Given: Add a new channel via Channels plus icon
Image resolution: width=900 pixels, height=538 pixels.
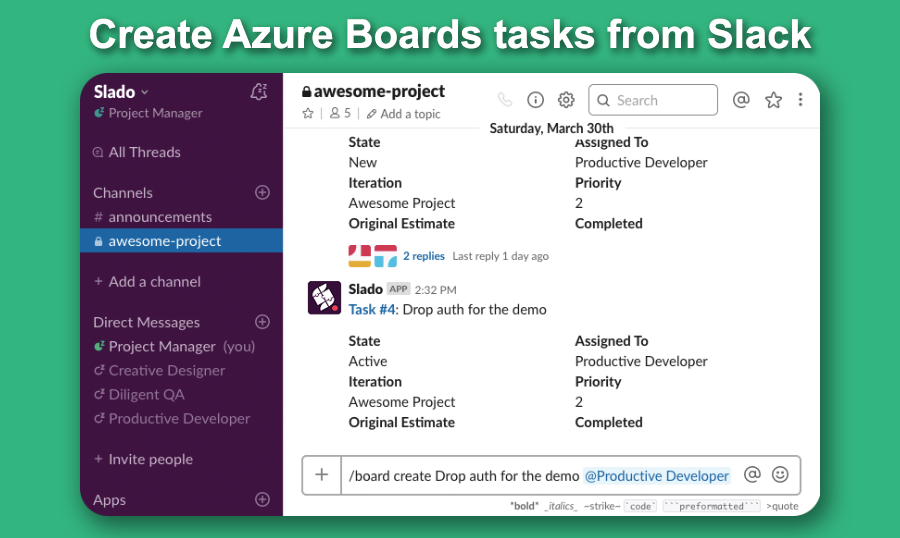Looking at the screenshot, I should [x=262, y=192].
